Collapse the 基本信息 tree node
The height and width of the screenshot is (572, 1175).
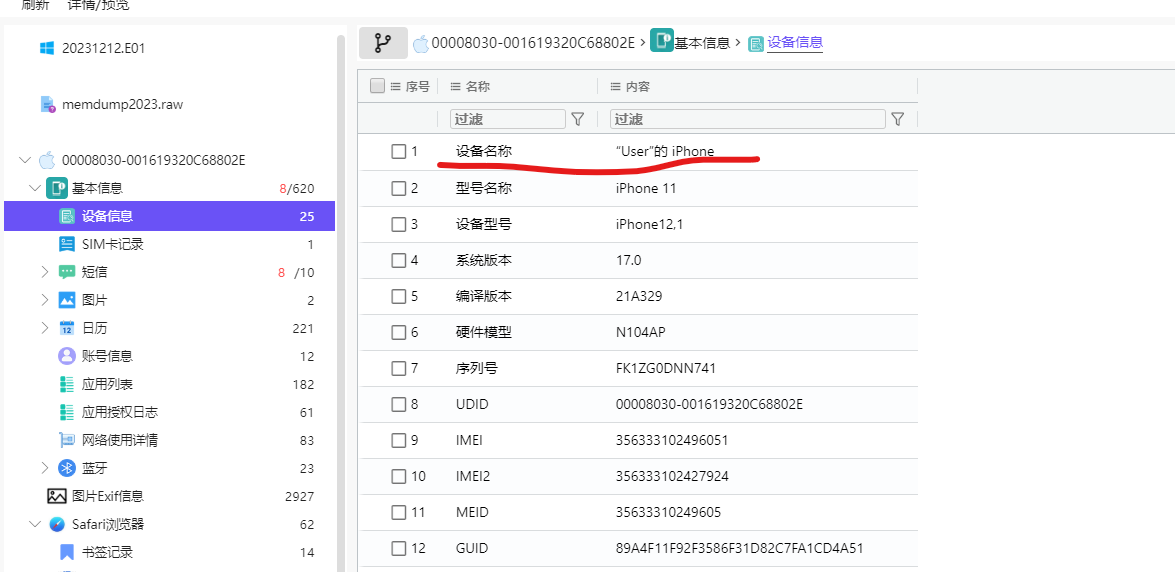35,187
